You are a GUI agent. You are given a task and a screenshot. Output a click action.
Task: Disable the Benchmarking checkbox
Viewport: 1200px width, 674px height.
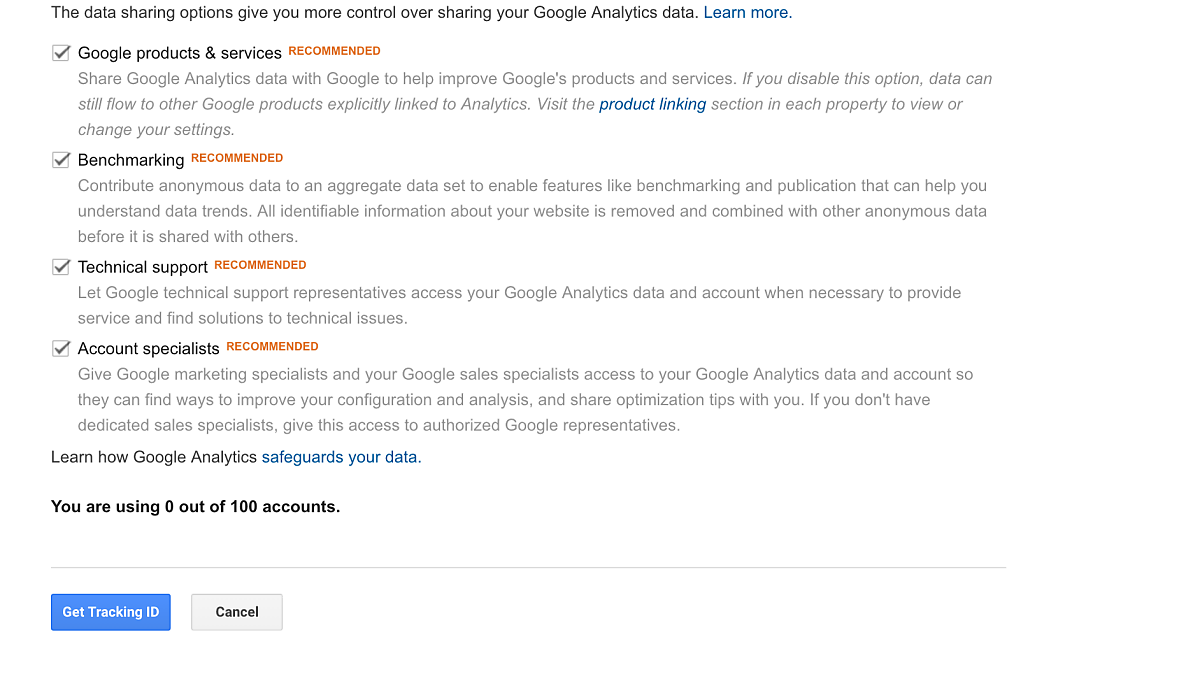(x=61, y=160)
